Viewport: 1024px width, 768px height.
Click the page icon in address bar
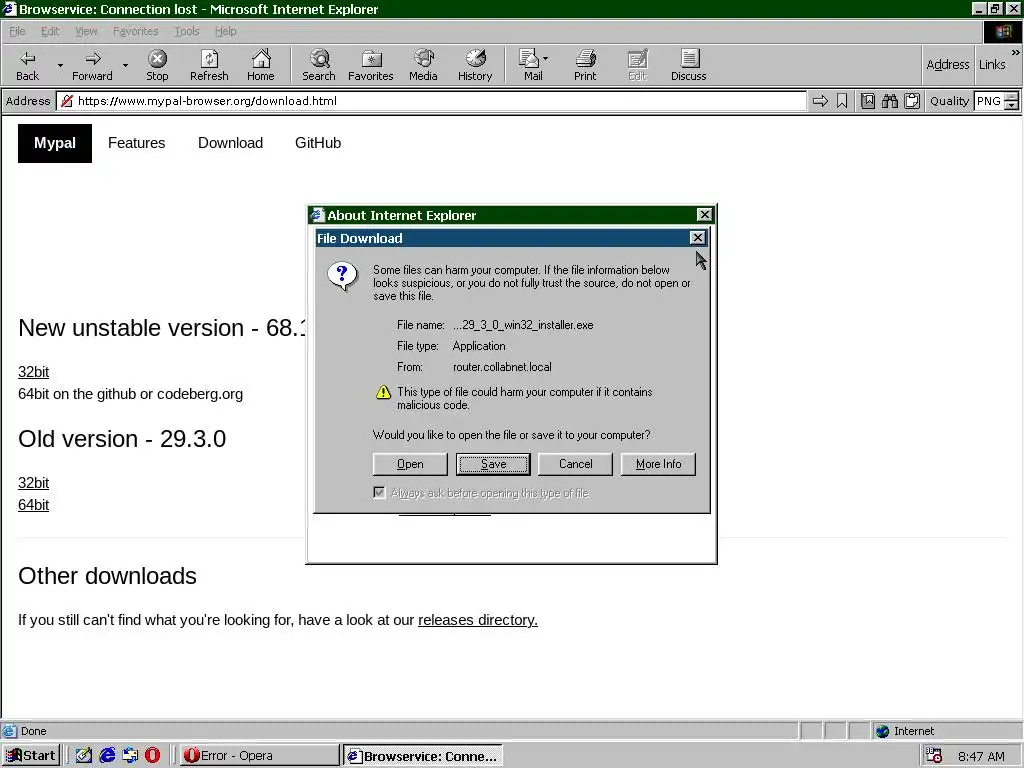[x=66, y=101]
